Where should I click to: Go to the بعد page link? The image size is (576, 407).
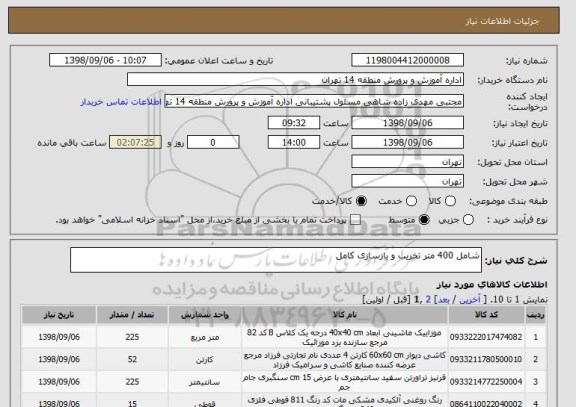coord(443,300)
